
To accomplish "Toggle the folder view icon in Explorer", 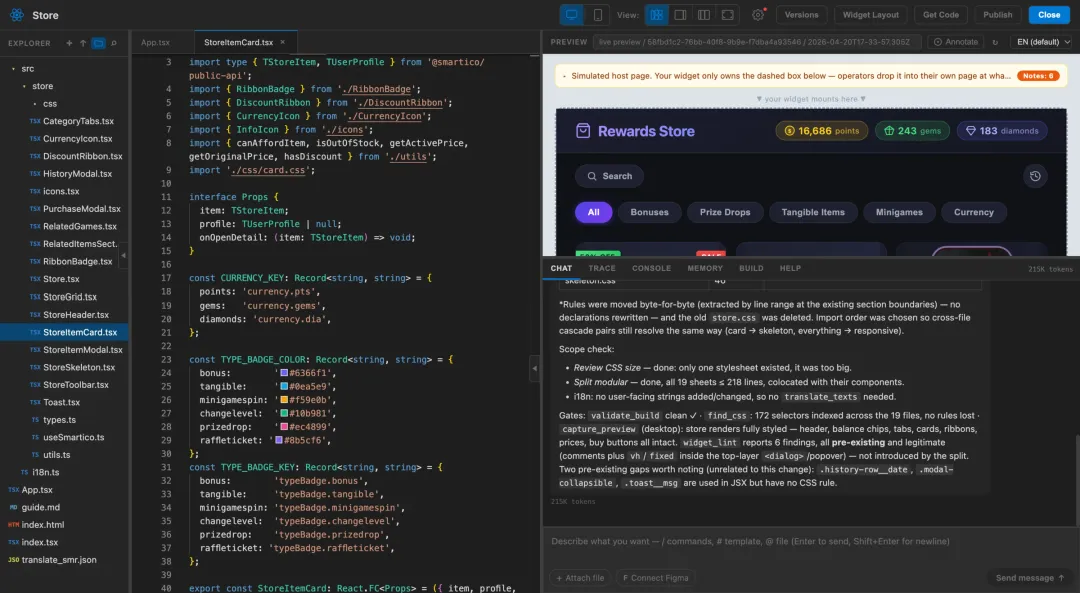I will [98, 43].
